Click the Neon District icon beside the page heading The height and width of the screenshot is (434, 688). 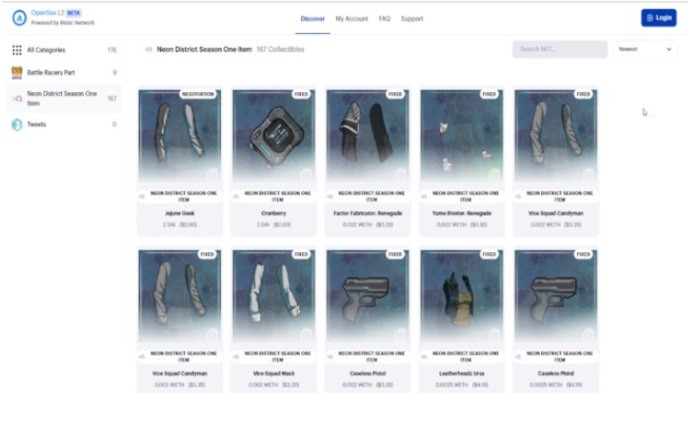click(x=149, y=50)
